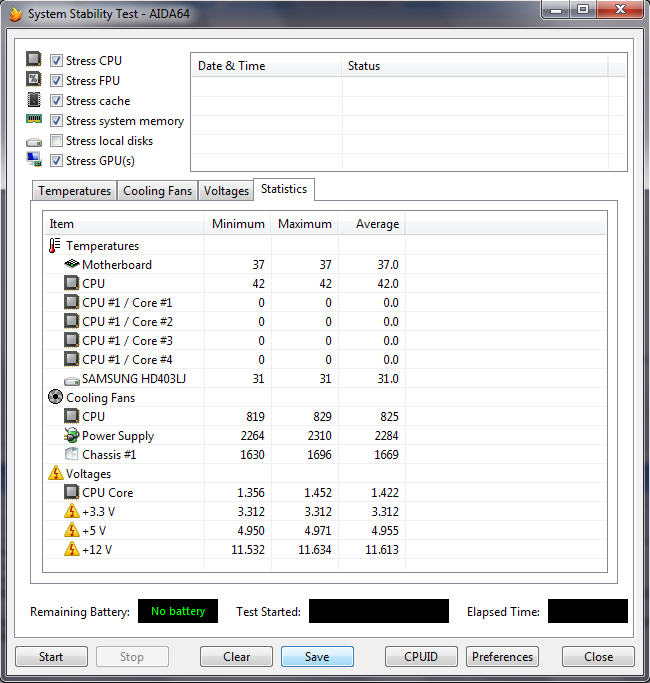
Task: Click the Temperatures thermometer icon
Action: [54, 246]
